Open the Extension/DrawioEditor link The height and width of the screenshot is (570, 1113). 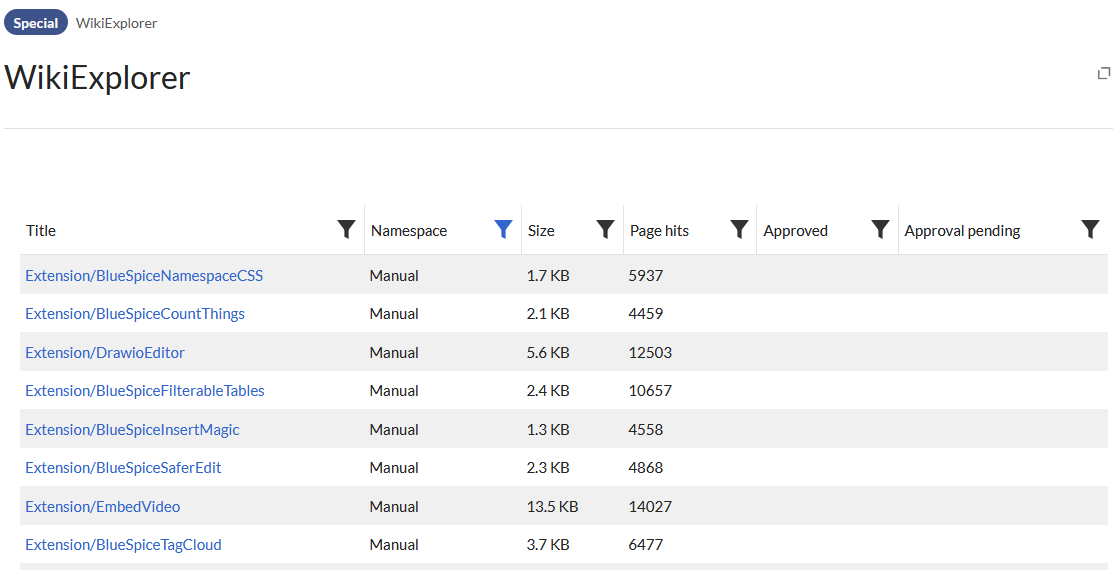coord(105,353)
